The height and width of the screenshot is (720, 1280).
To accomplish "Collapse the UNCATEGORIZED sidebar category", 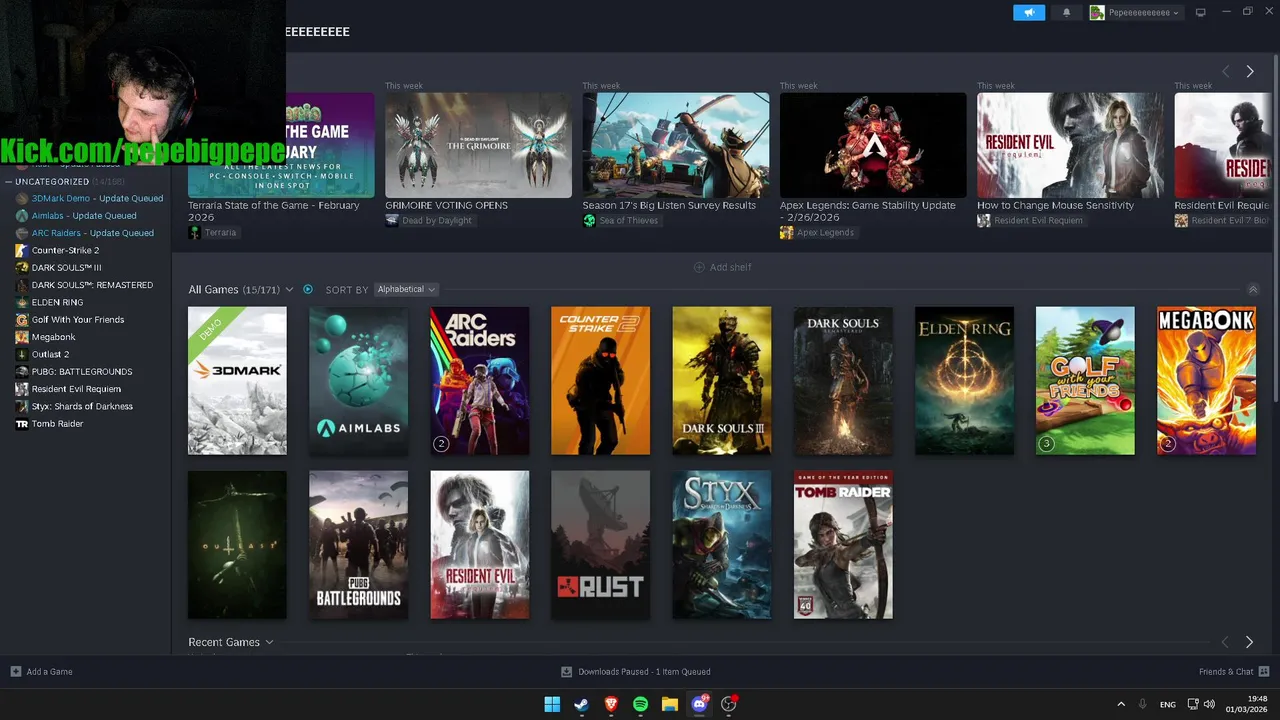I will tap(9, 182).
